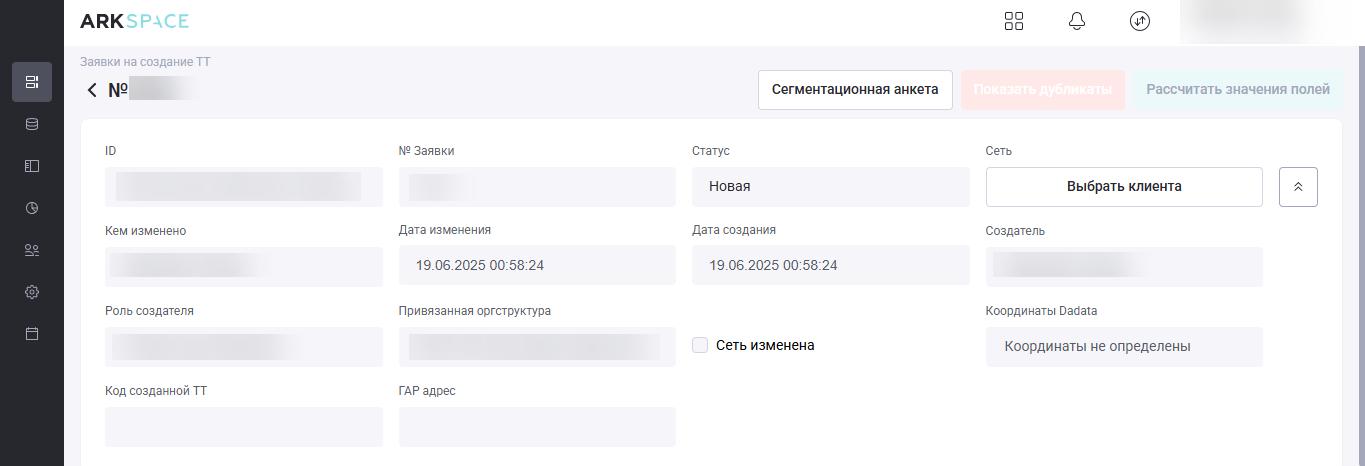Screen dimensions: 1365x466
Task: Select the active list icon in sidebar
Action: click(x=32, y=82)
